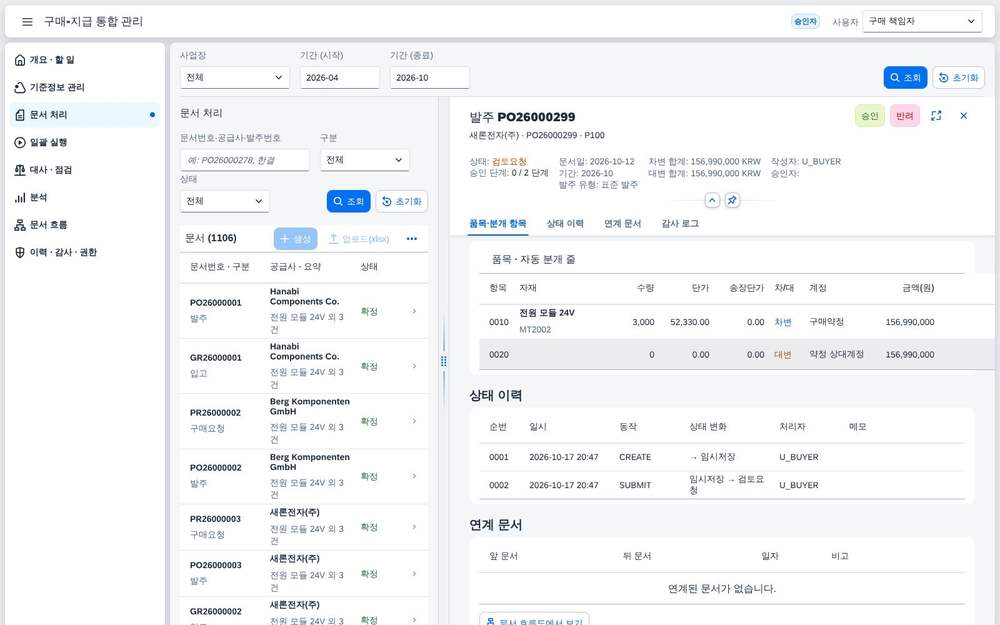The width and height of the screenshot is (1000, 625).
Task: Click the 기간 (종료) field
Action: point(429,77)
